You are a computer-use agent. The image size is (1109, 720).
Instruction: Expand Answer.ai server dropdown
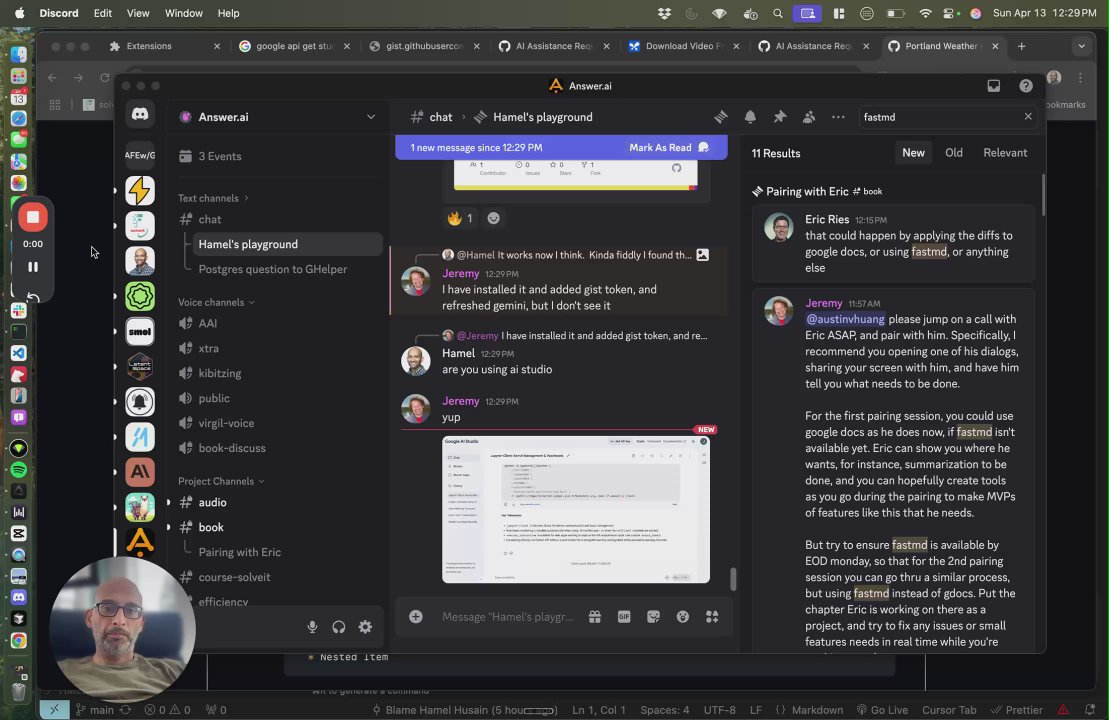point(371,117)
